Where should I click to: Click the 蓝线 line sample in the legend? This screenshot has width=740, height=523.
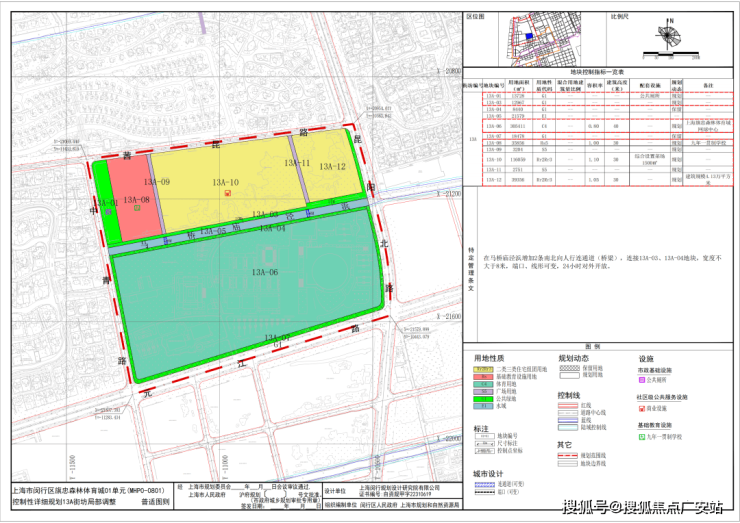[568, 420]
